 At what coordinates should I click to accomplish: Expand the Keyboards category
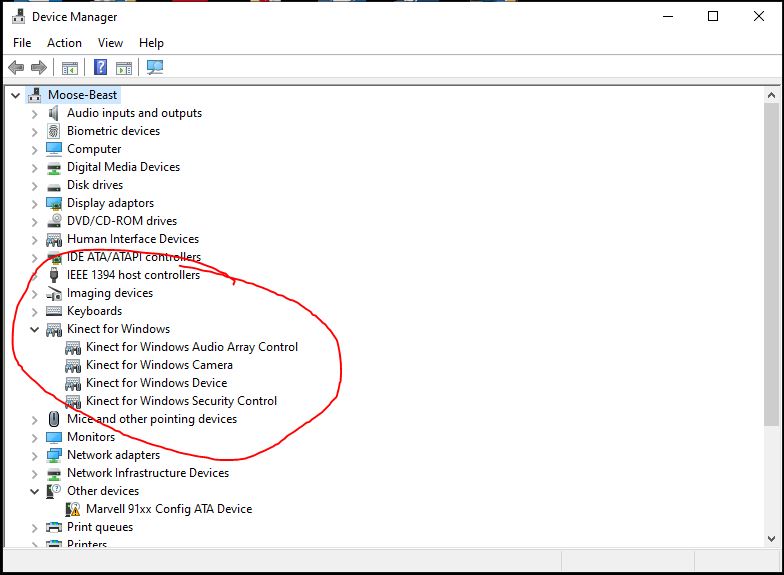(x=34, y=312)
